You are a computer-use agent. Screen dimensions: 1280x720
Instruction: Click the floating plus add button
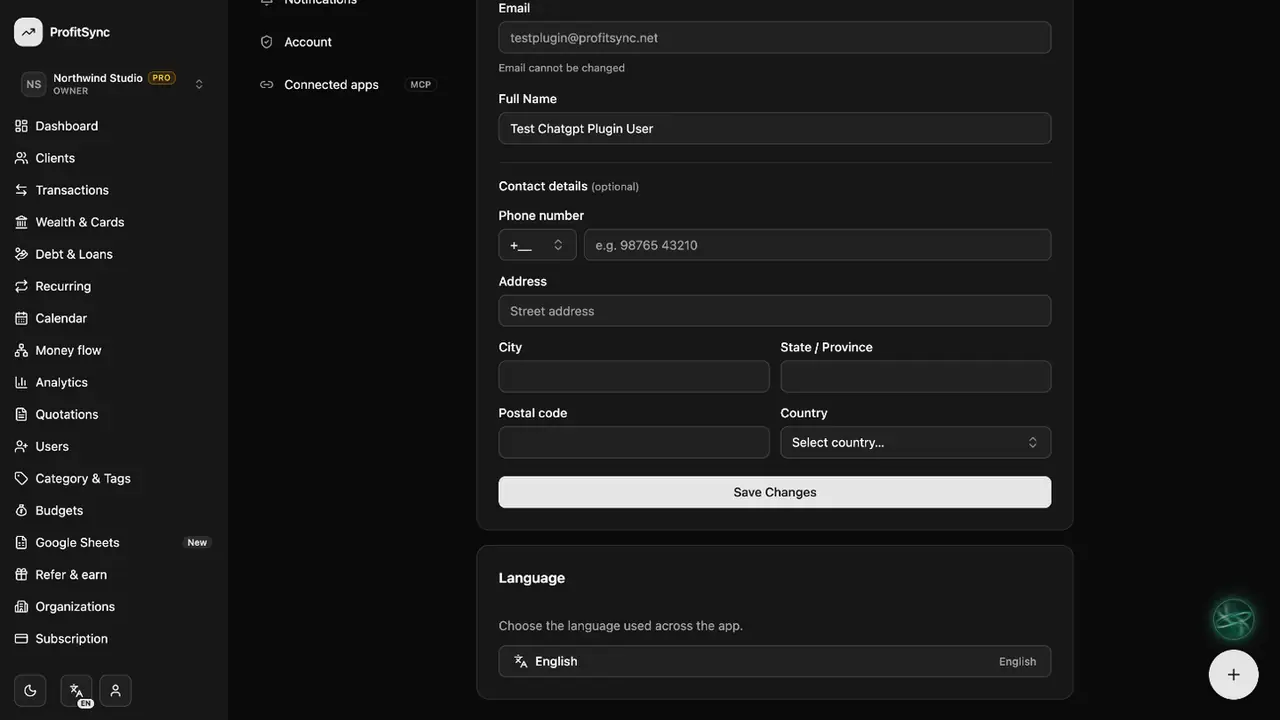click(x=1233, y=674)
